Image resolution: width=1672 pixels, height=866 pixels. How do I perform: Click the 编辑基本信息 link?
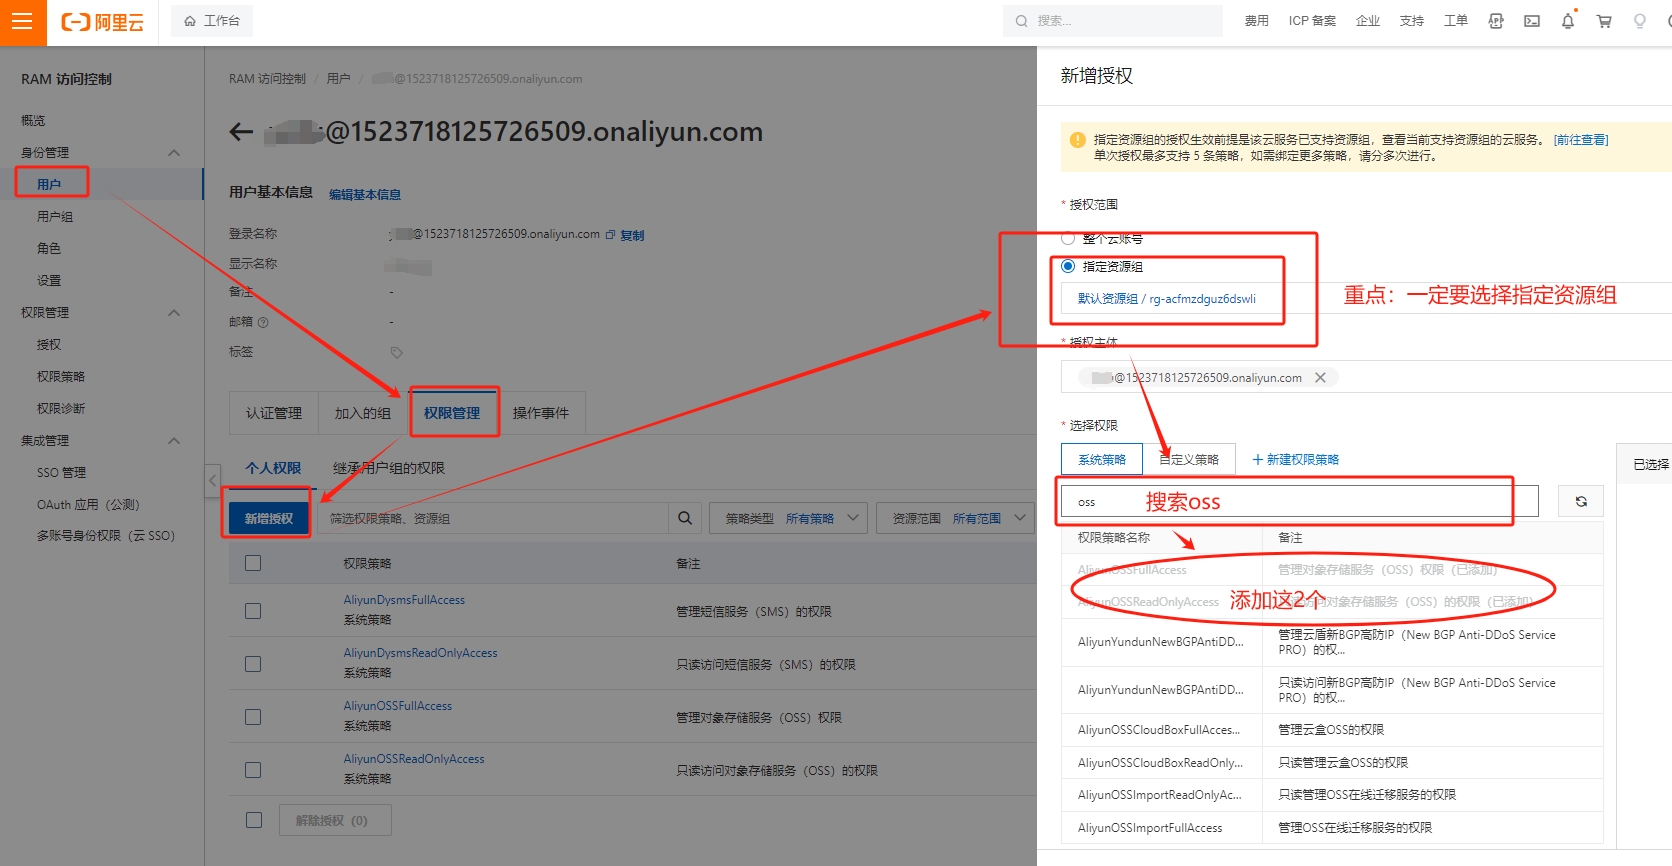point(365,194)
